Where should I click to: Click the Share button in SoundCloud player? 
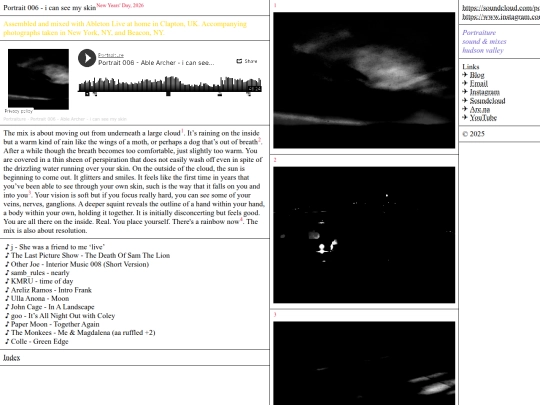click(x=247, y=61)
